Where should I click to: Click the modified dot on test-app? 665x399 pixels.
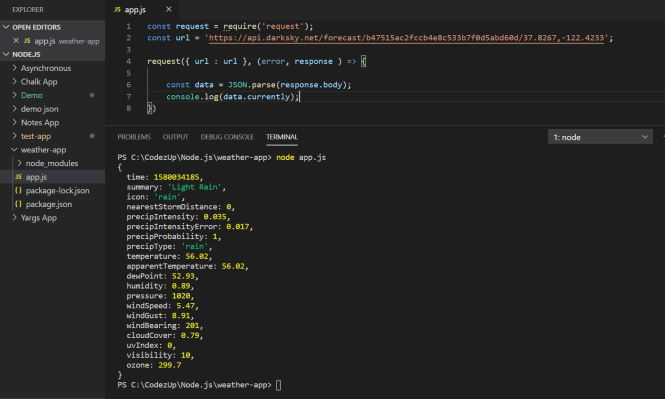92,136
